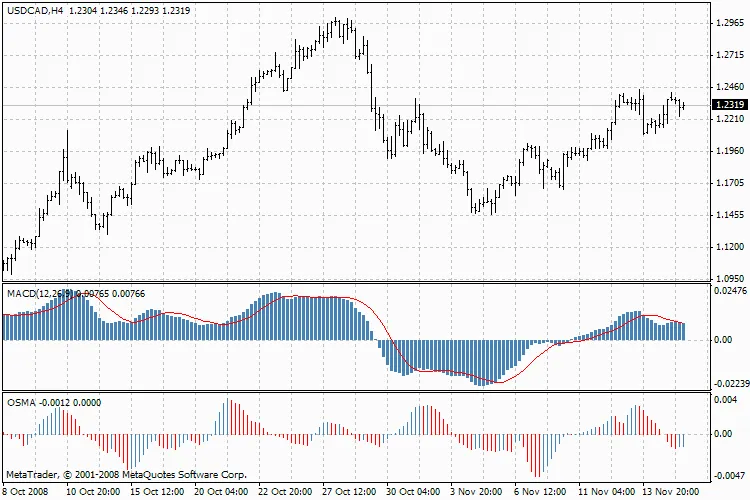
Task: Click the 1.1200 price axis label
Action: coord(728,247)
